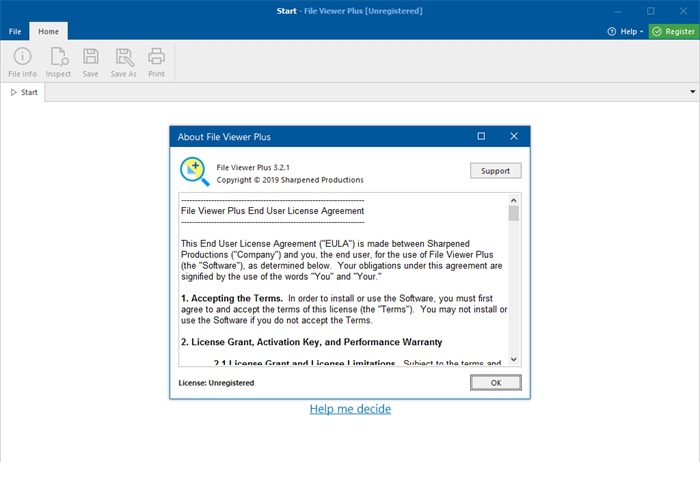Close the About File Viewer Plus dialog
The image size is (700, 480).
[x=514, y=136]
